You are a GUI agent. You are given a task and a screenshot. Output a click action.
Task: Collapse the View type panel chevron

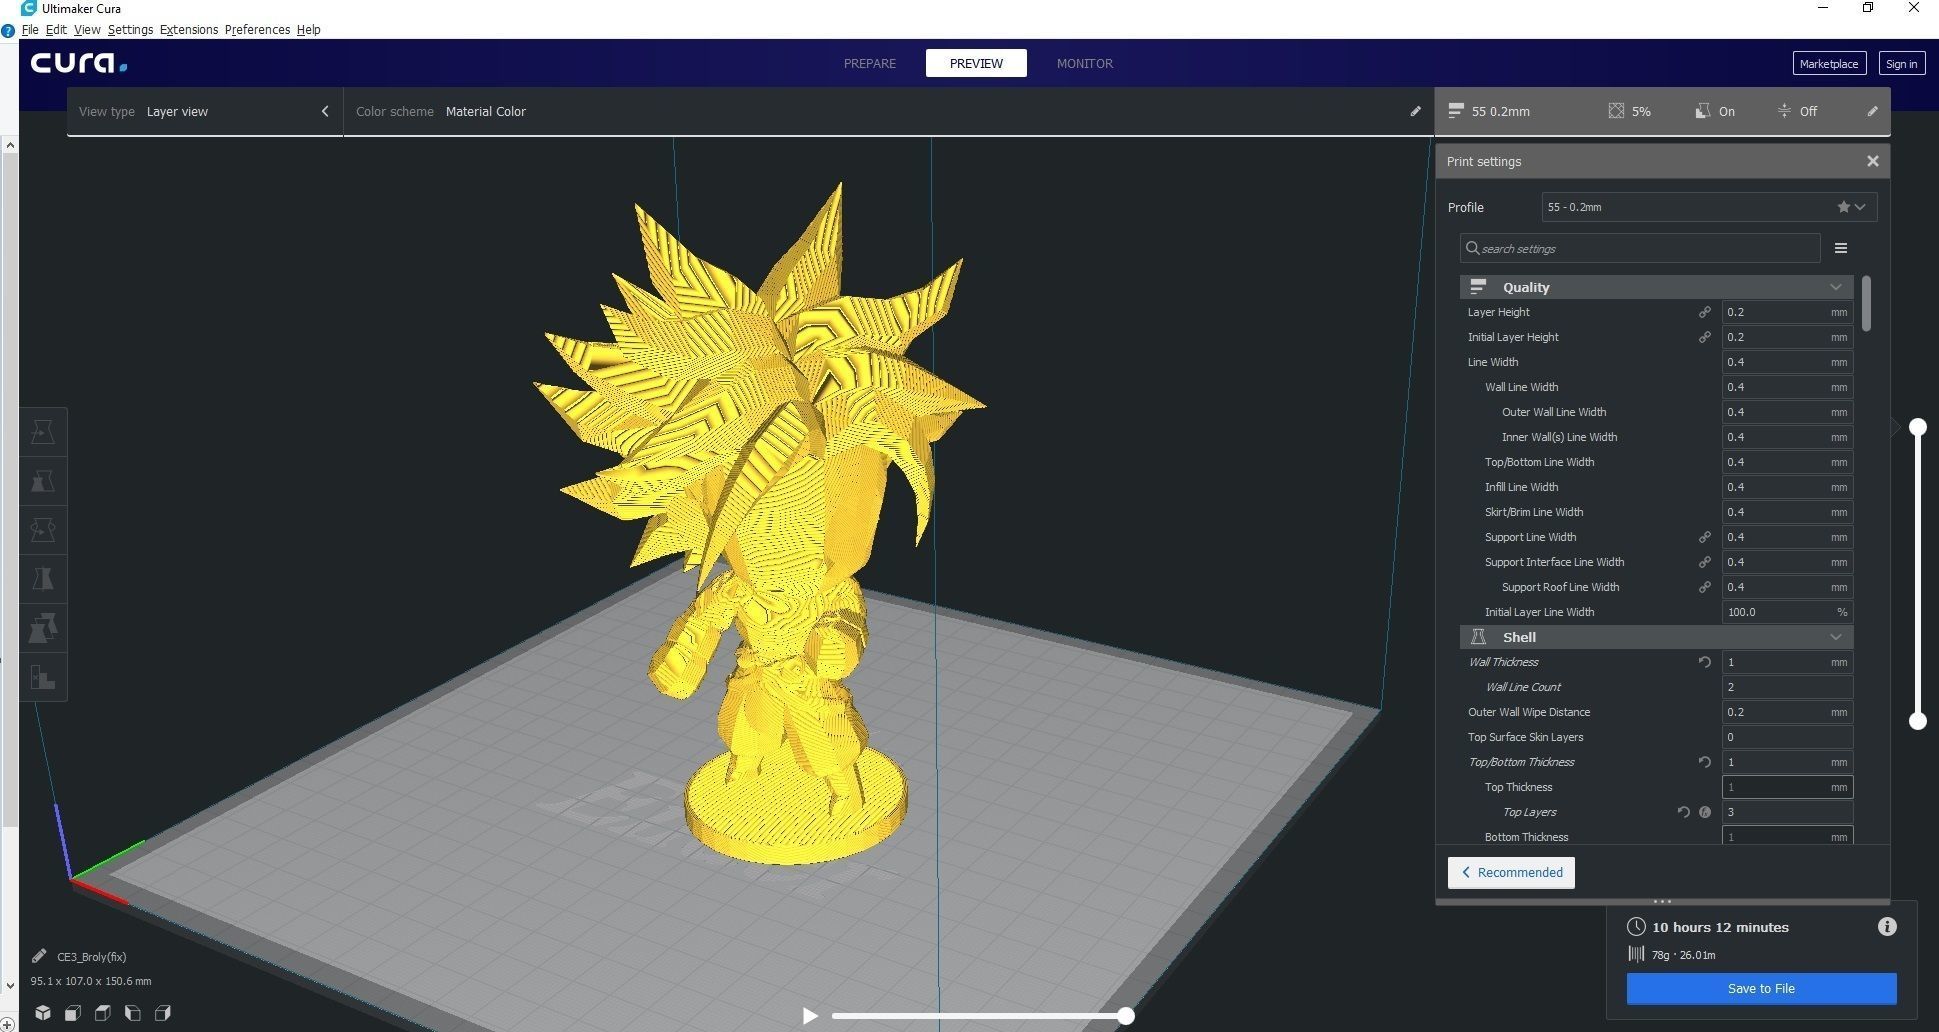point(325,111)
